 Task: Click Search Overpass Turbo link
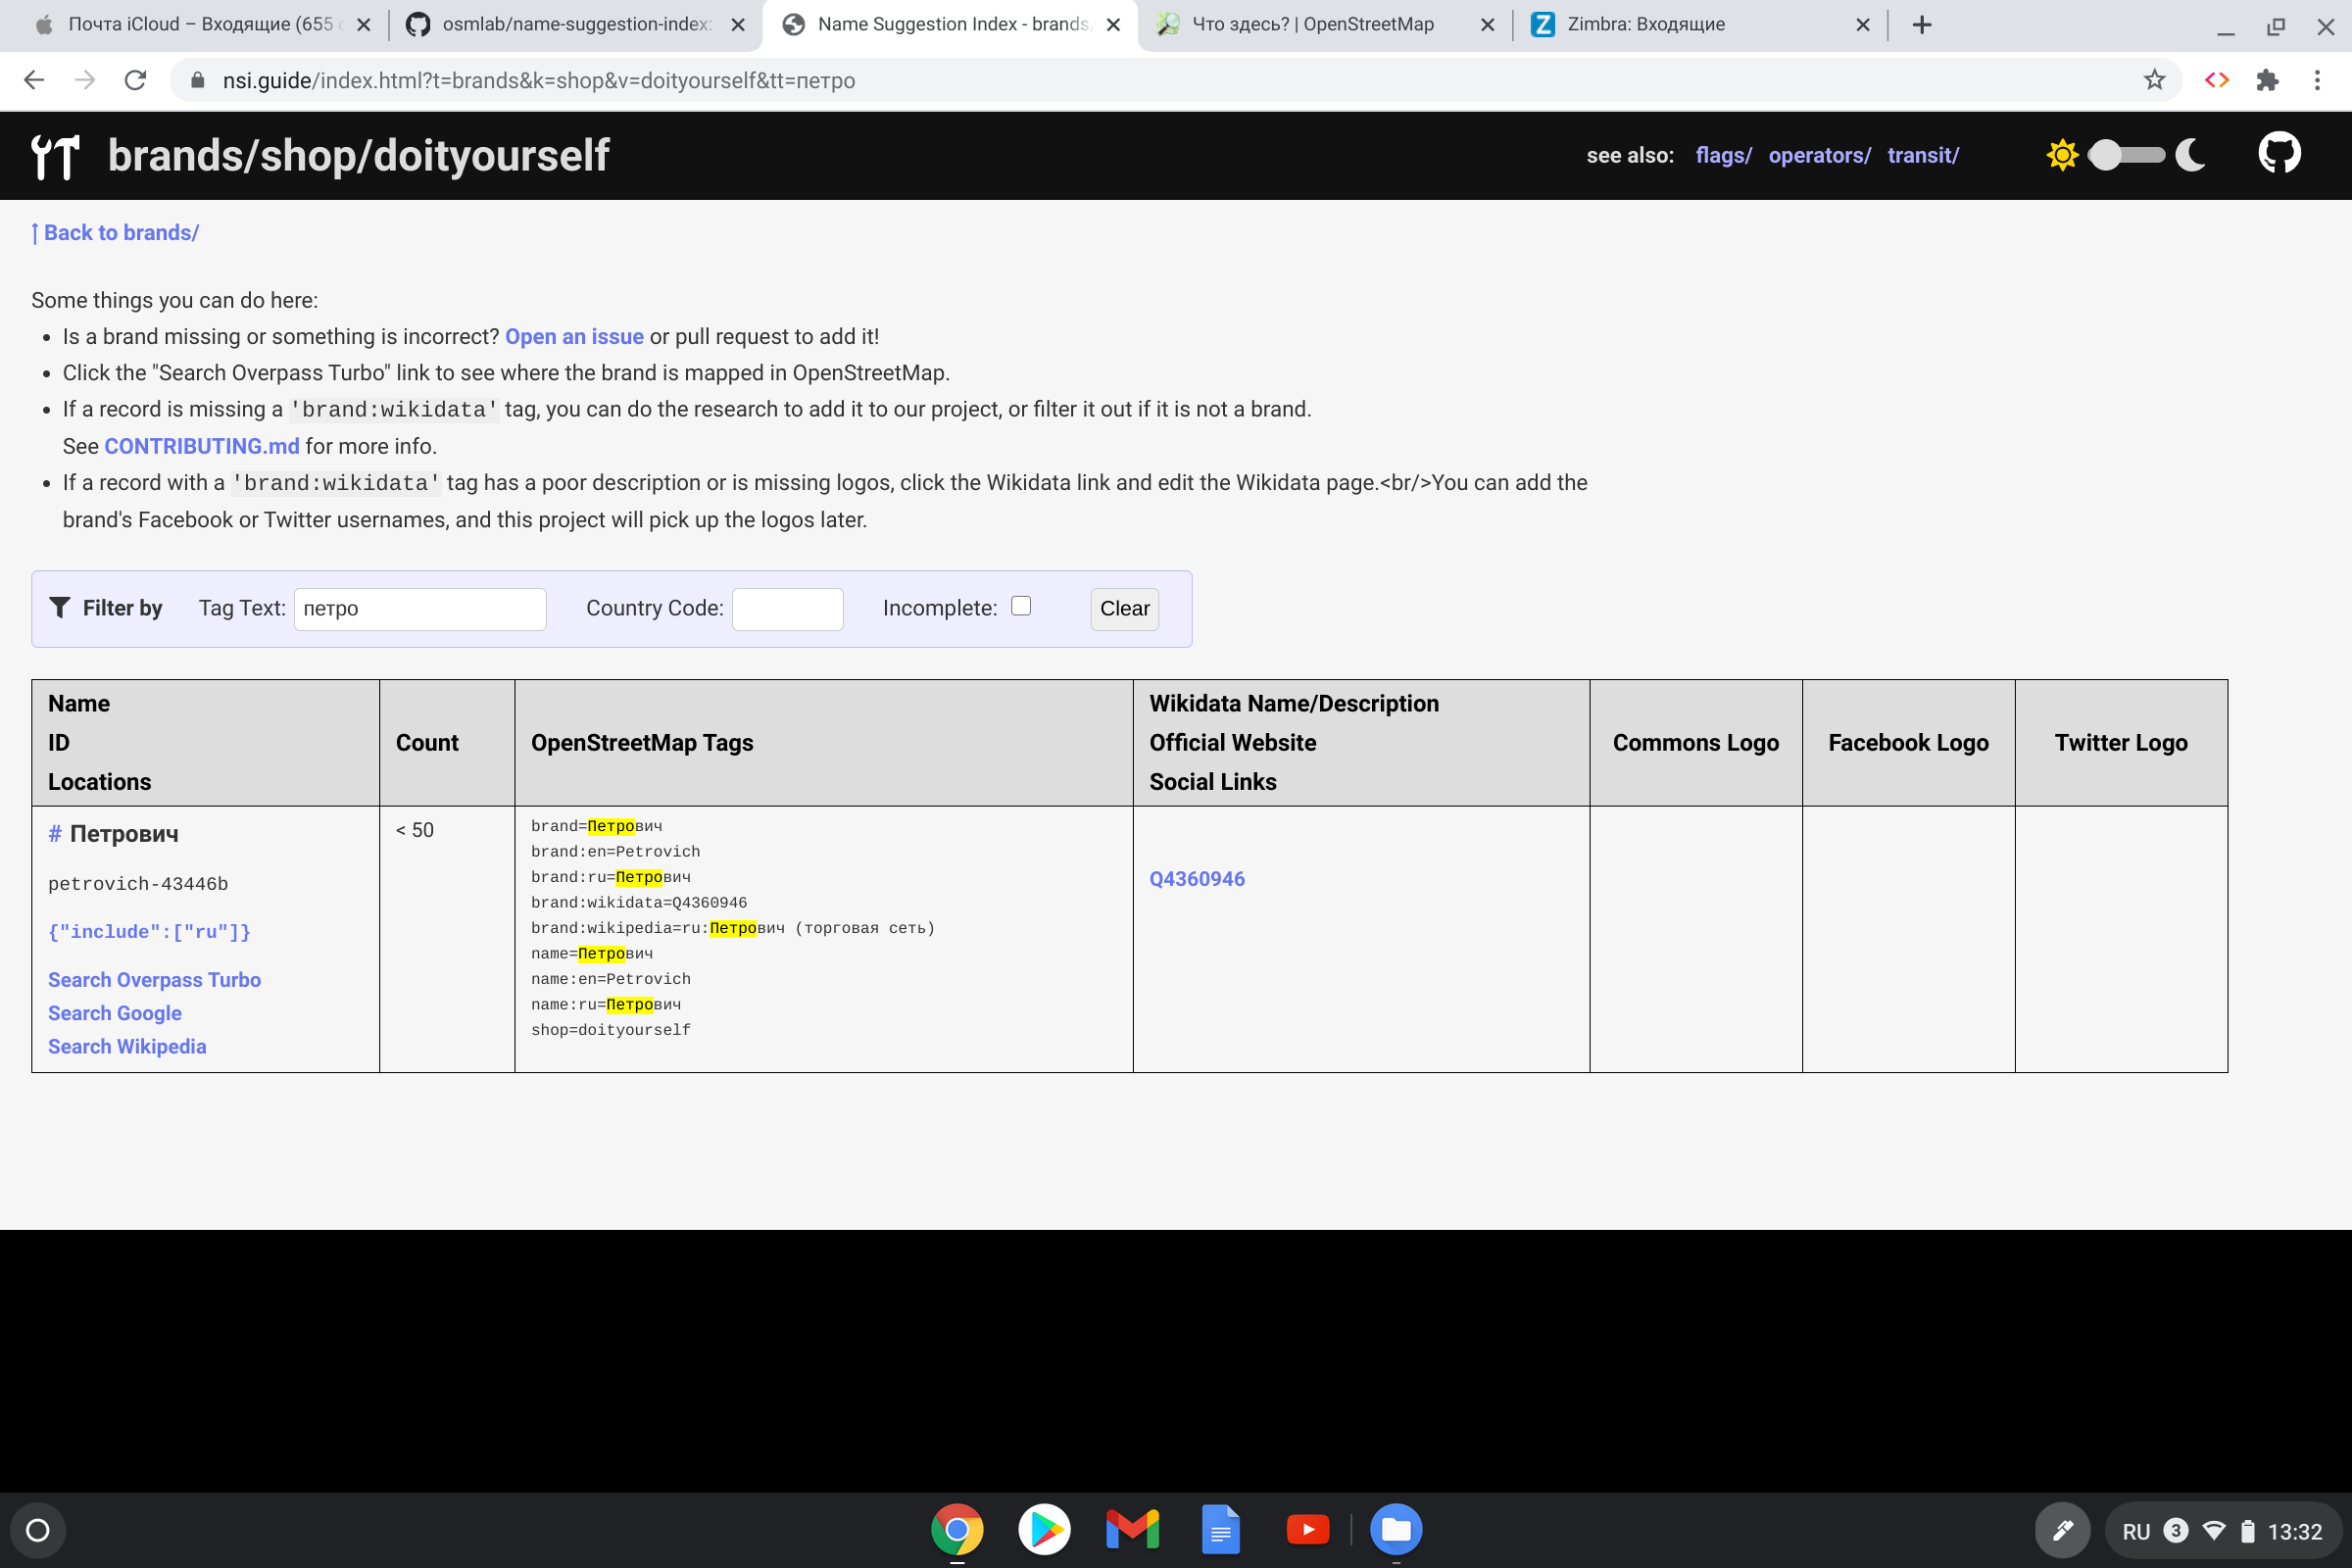154,980
